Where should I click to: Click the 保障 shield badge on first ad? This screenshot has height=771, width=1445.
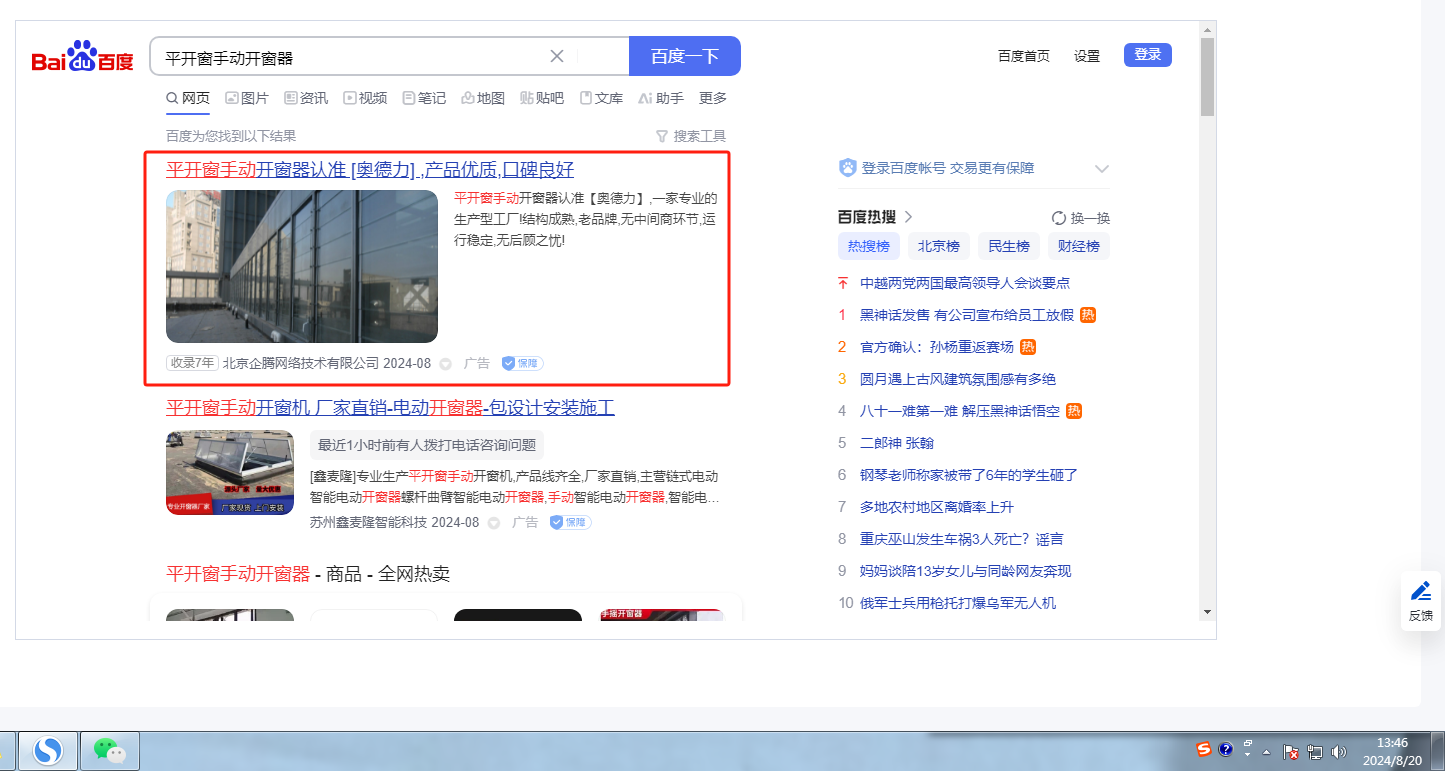[522, 363]
